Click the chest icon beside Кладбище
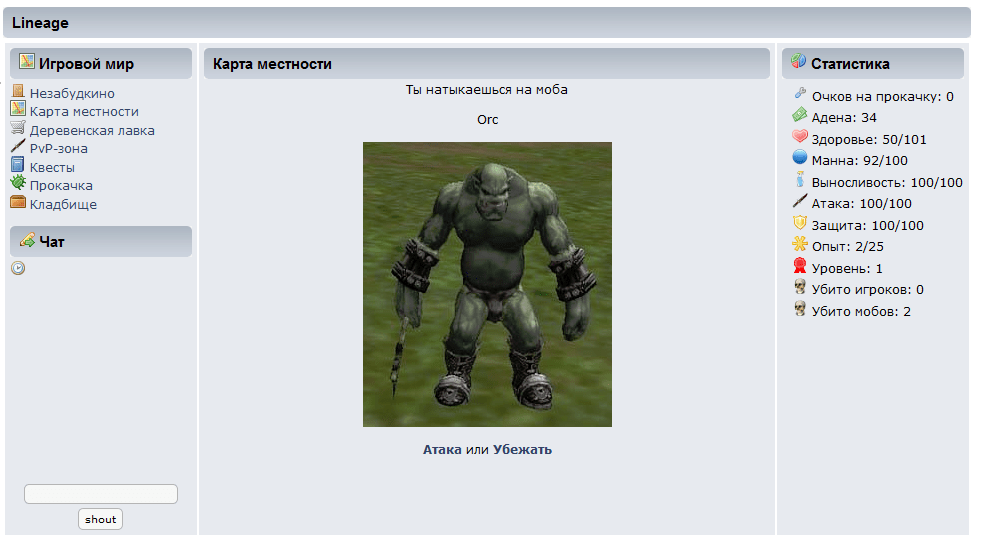The width and height of the screenshot is (983, 543). click(x=18, y=203)
